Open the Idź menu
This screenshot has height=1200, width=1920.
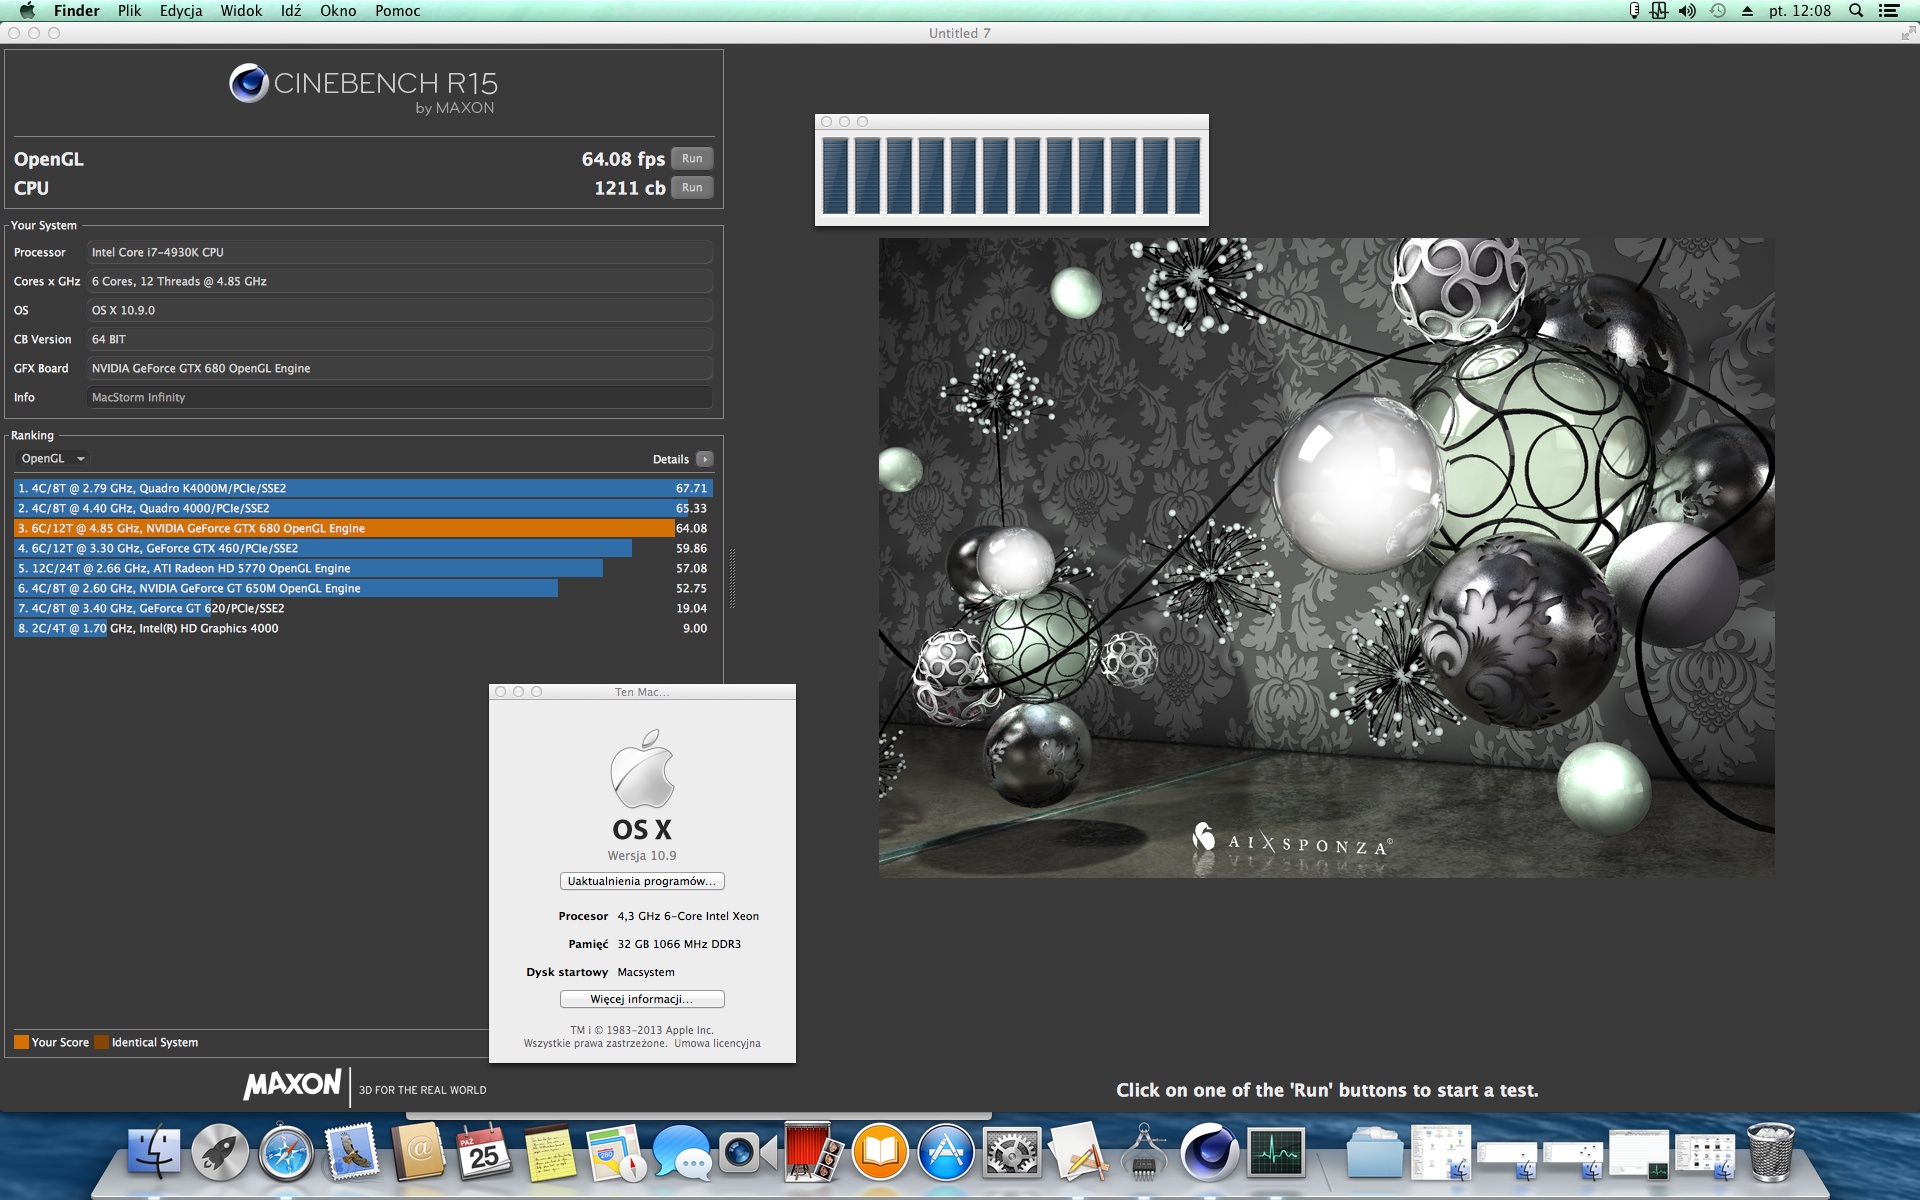[x=291, y=11]
